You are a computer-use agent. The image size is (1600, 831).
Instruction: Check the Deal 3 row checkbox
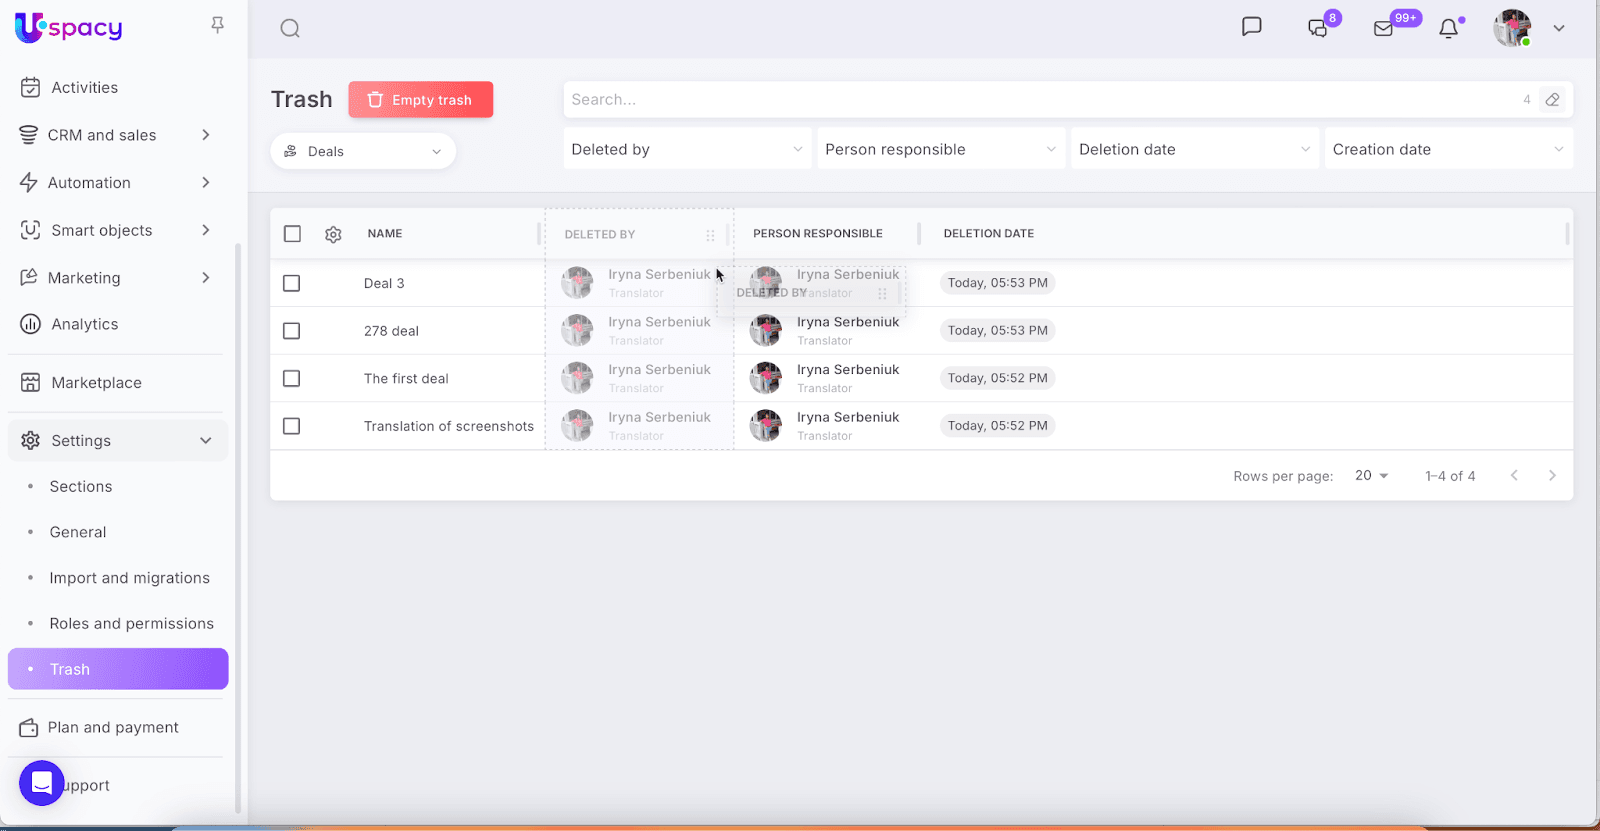tap(292, 284)
